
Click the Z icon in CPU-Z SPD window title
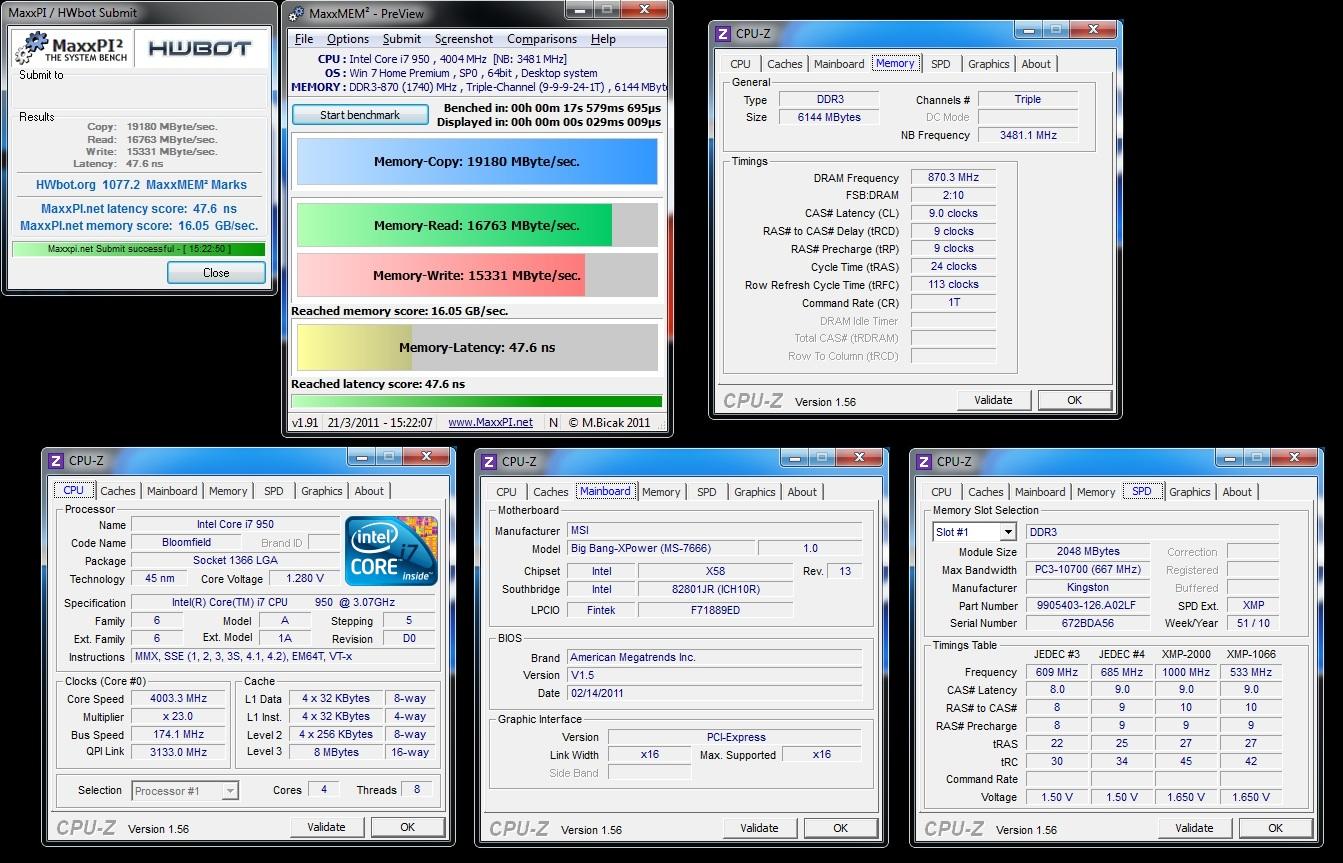coord(924,461)
